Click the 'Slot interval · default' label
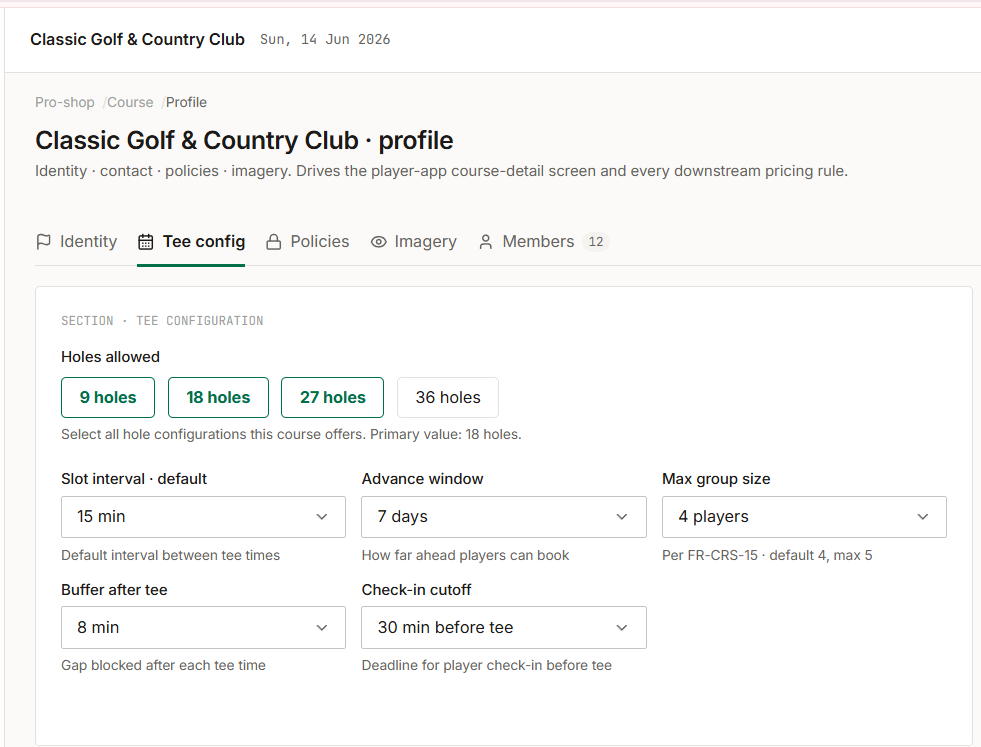The width and height of the screenshot is (981, 747). [x=134, y=479]
